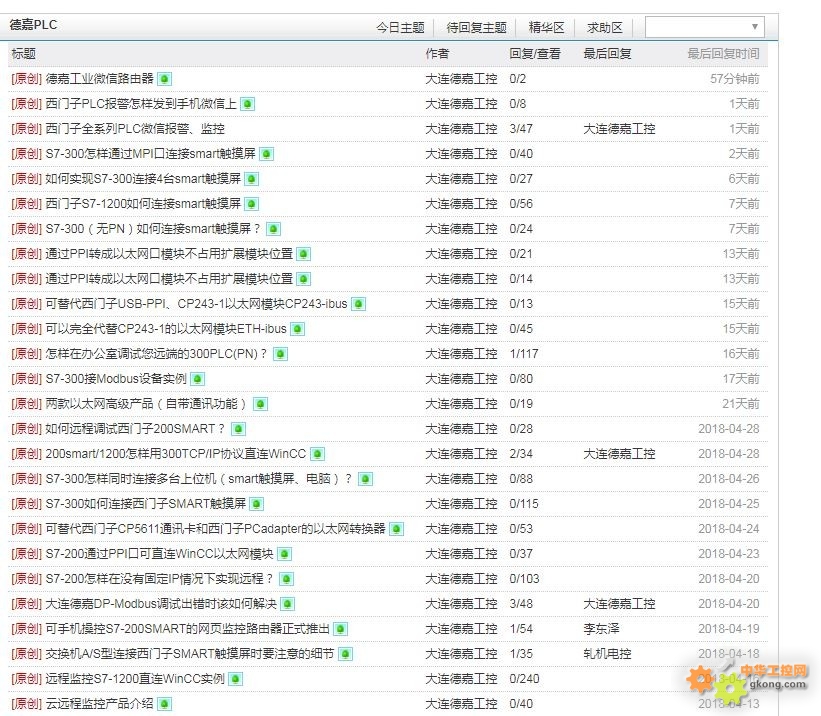Click the green icon after the "交换机A/S型" thread title
This screenshot has height=716, width=821.
(345, 654)
